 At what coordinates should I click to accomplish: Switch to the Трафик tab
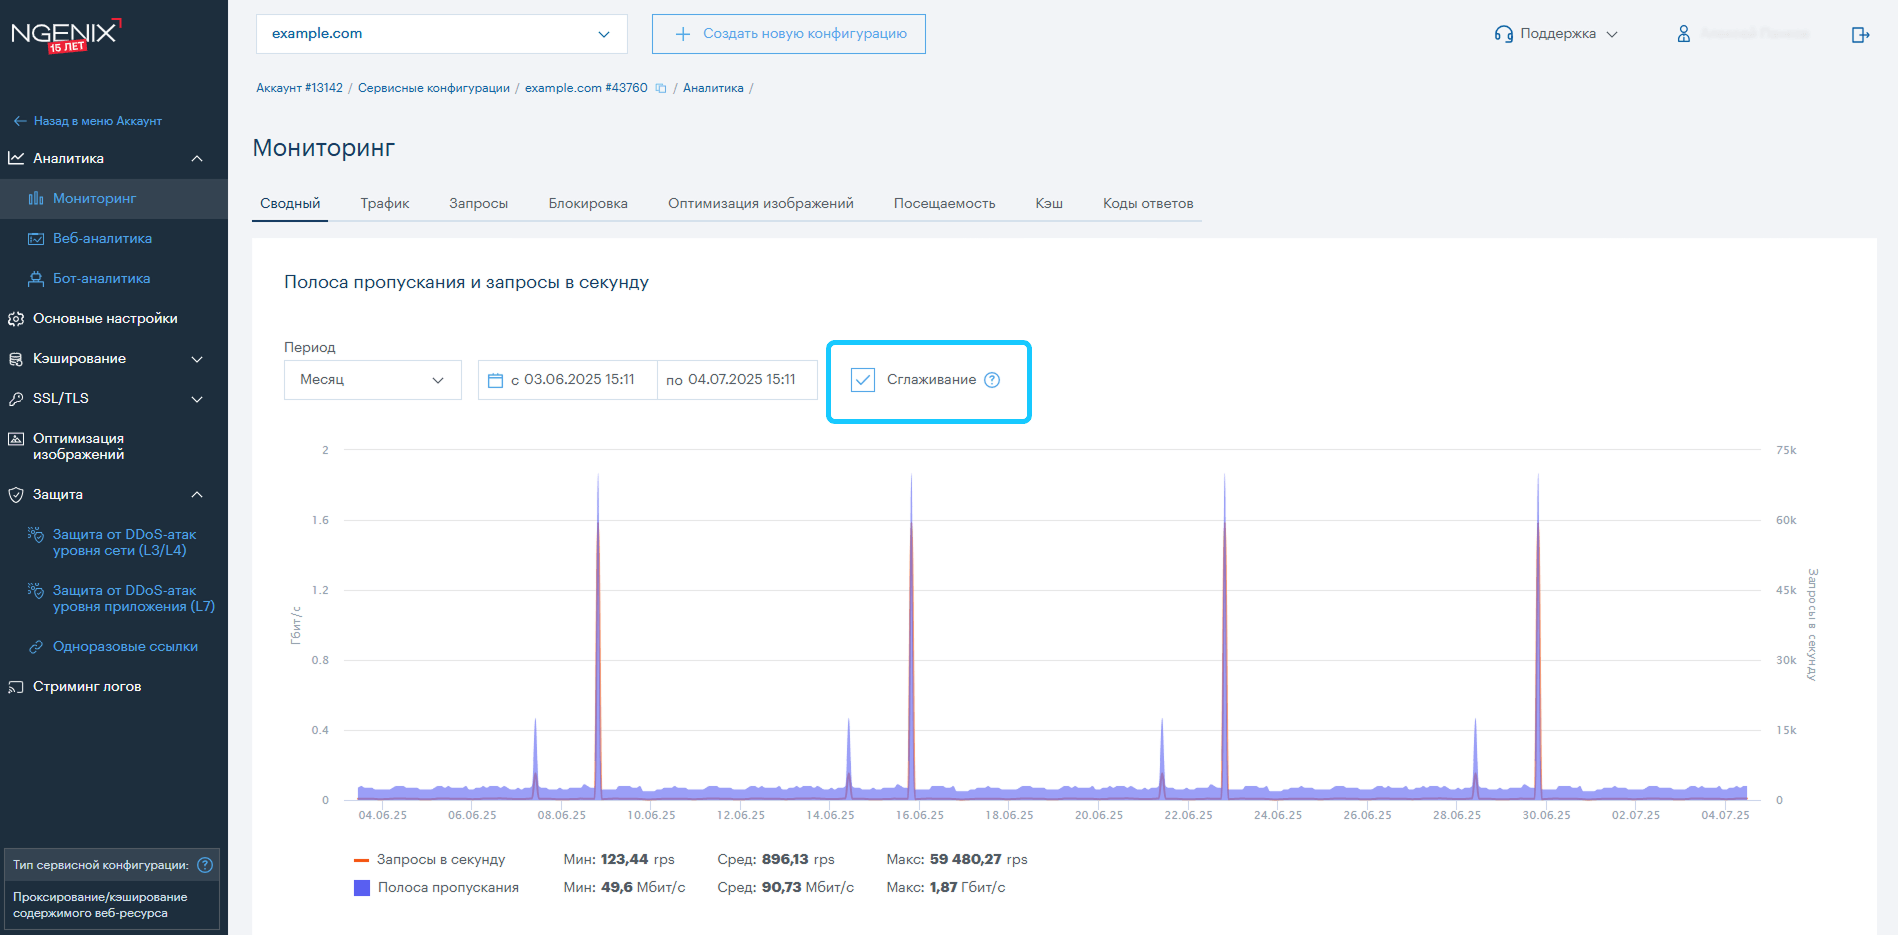point(385,203)
